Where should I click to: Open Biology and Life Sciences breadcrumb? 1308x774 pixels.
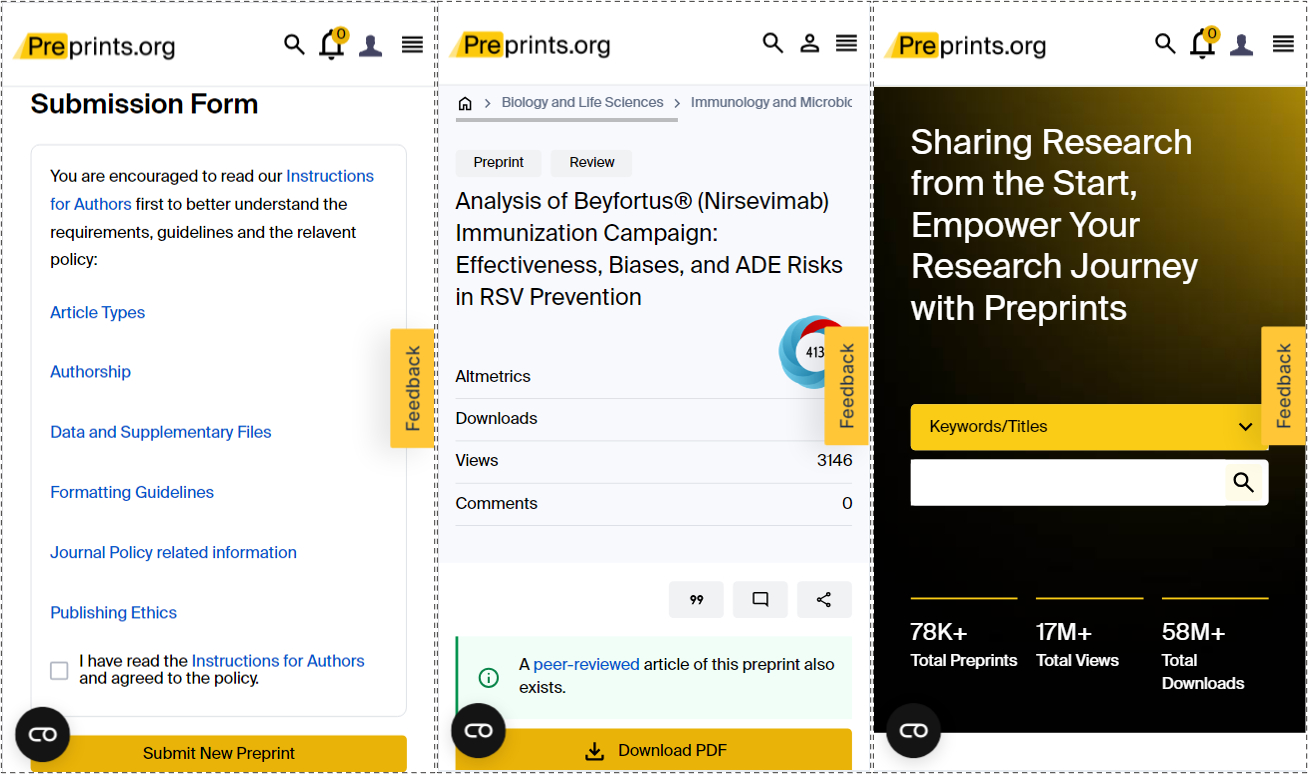582,102
